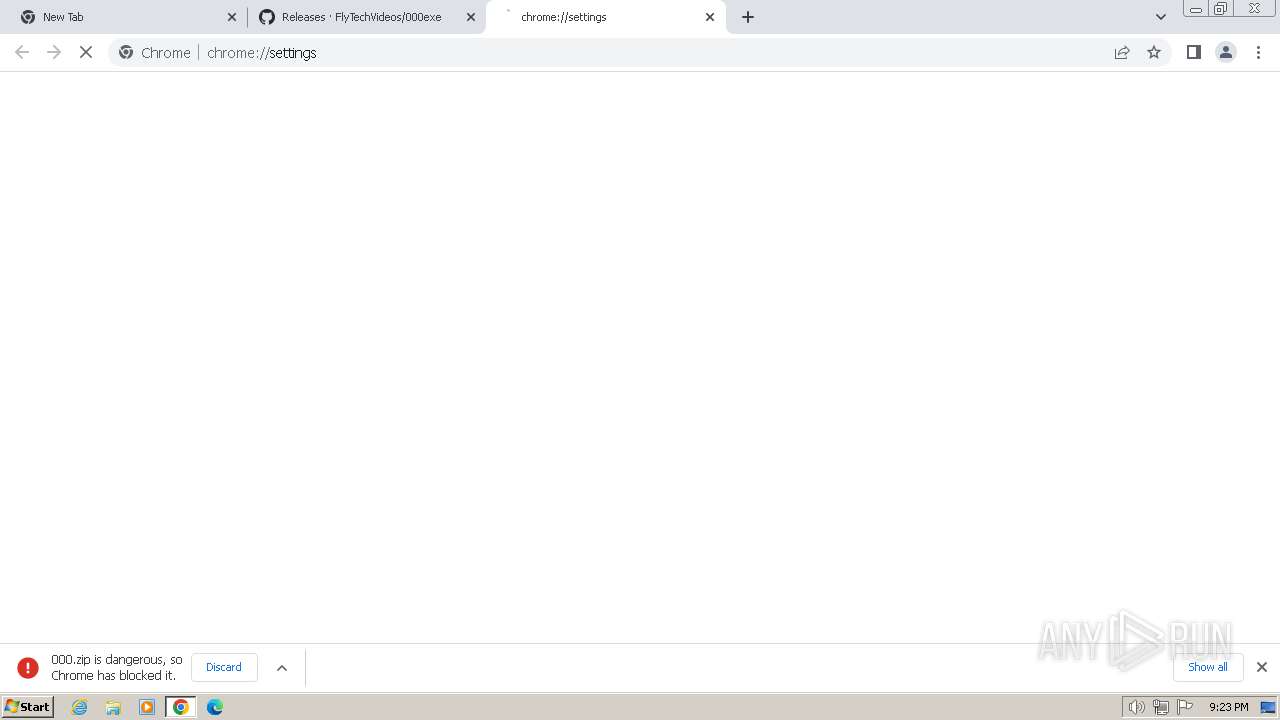The width and height of the screenshot is (1280, 720).
Task: Bookmark this page with star icon
Action: point(1154,53)
